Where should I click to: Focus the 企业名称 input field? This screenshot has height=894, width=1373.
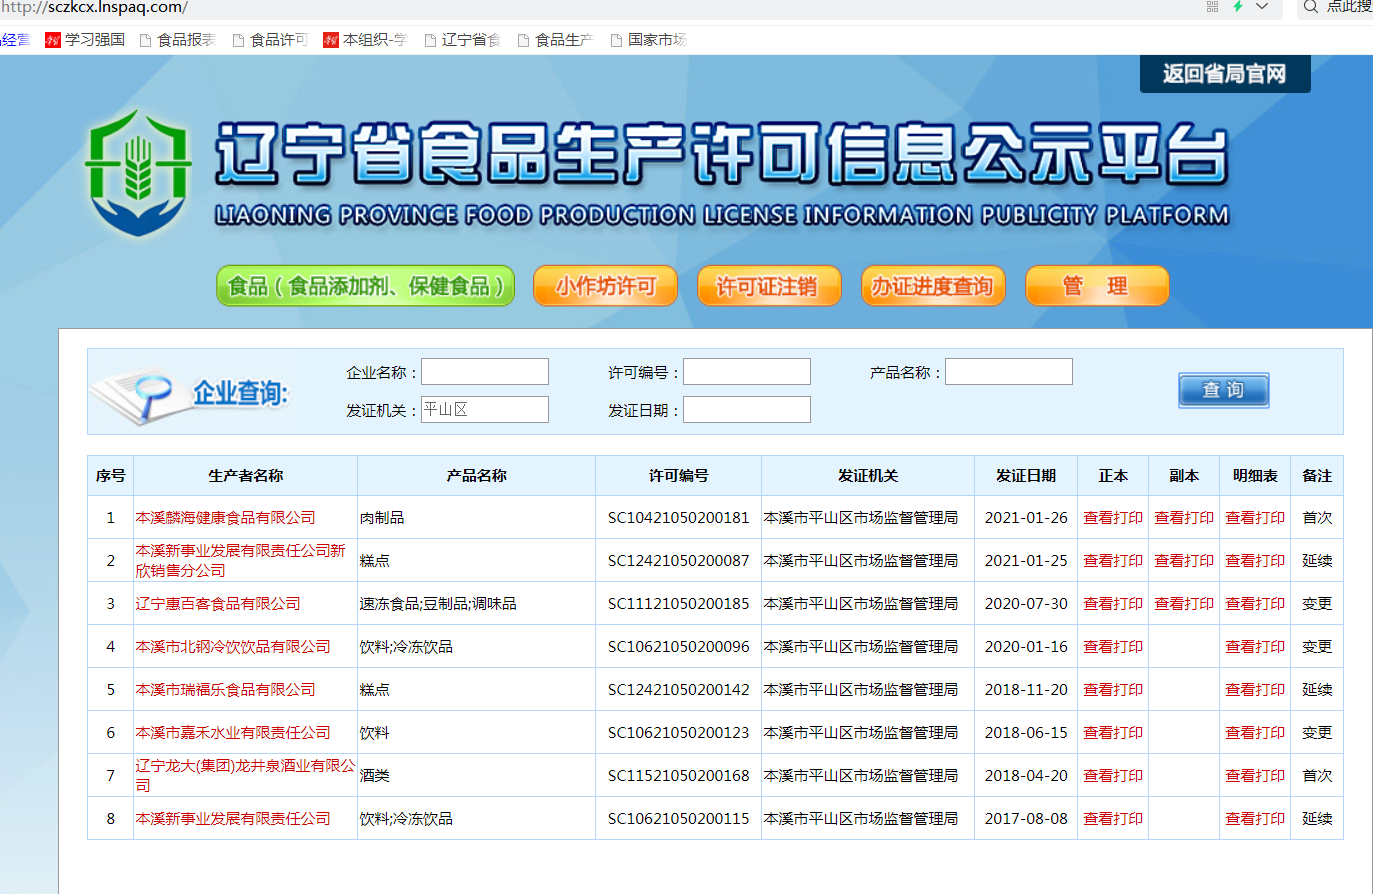pyautogui.click(x=485, y=372)
